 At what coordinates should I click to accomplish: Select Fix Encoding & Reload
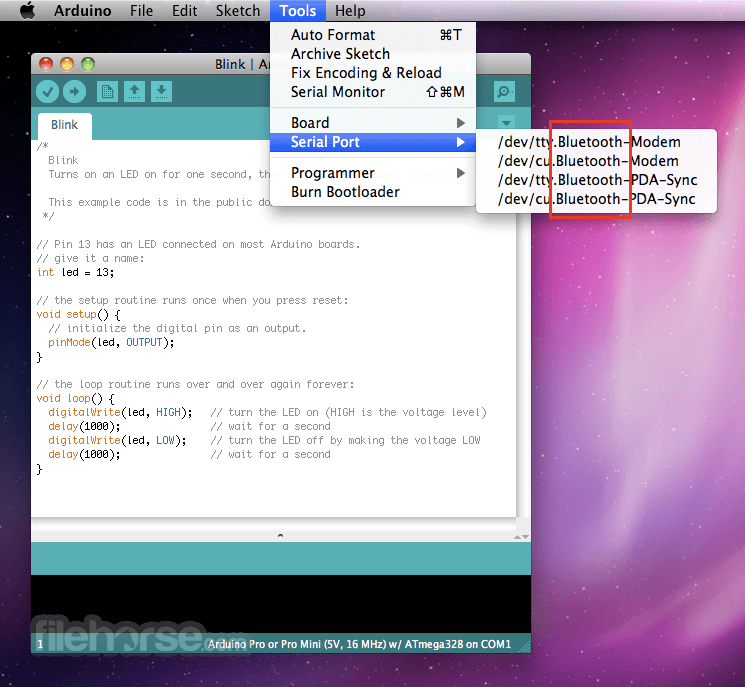(x=373, y=73)
